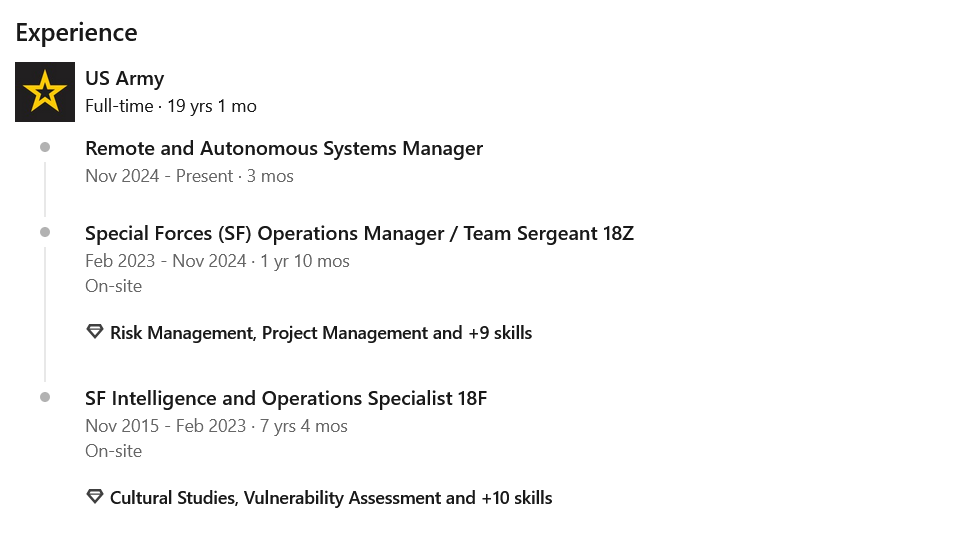Screen dimensions: 957x535
Task: Open the US Army logo thumbnail
Action: pos(45,92)
